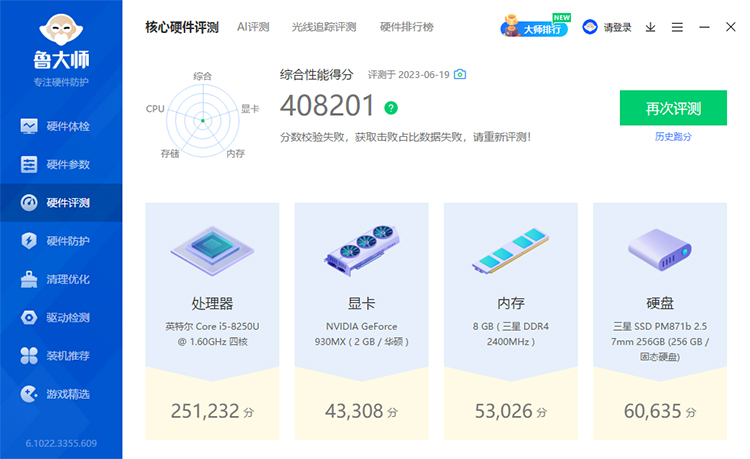750x459 pixels.
Task: Open 清理优化 in the sidebar
Action: pos(61,279)
